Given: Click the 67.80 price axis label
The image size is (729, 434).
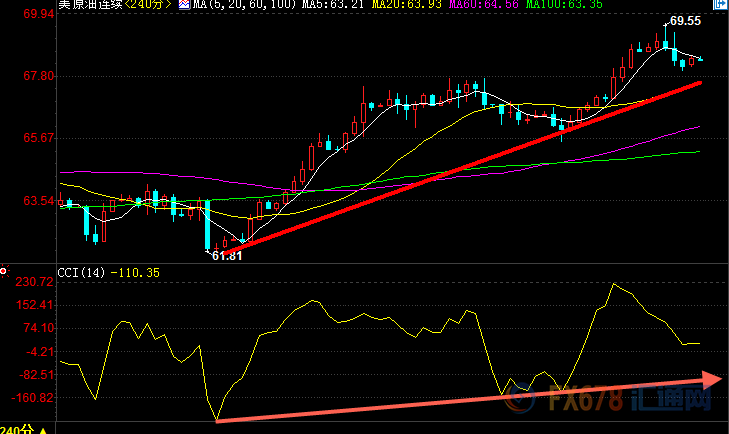Looking at the screenshot, I should (x=39, y=76).
